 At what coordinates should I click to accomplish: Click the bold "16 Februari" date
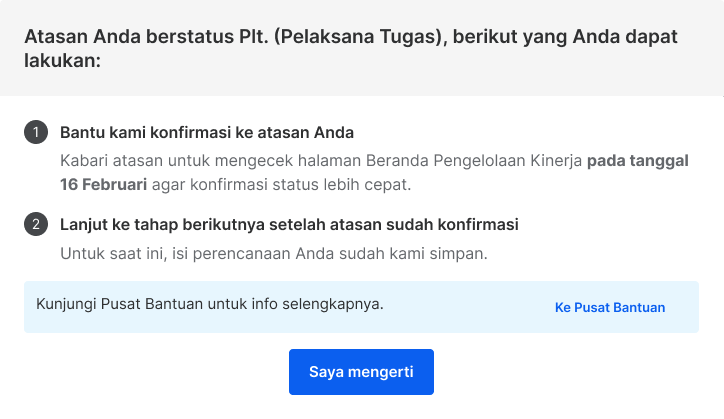[x=103, y=184]
